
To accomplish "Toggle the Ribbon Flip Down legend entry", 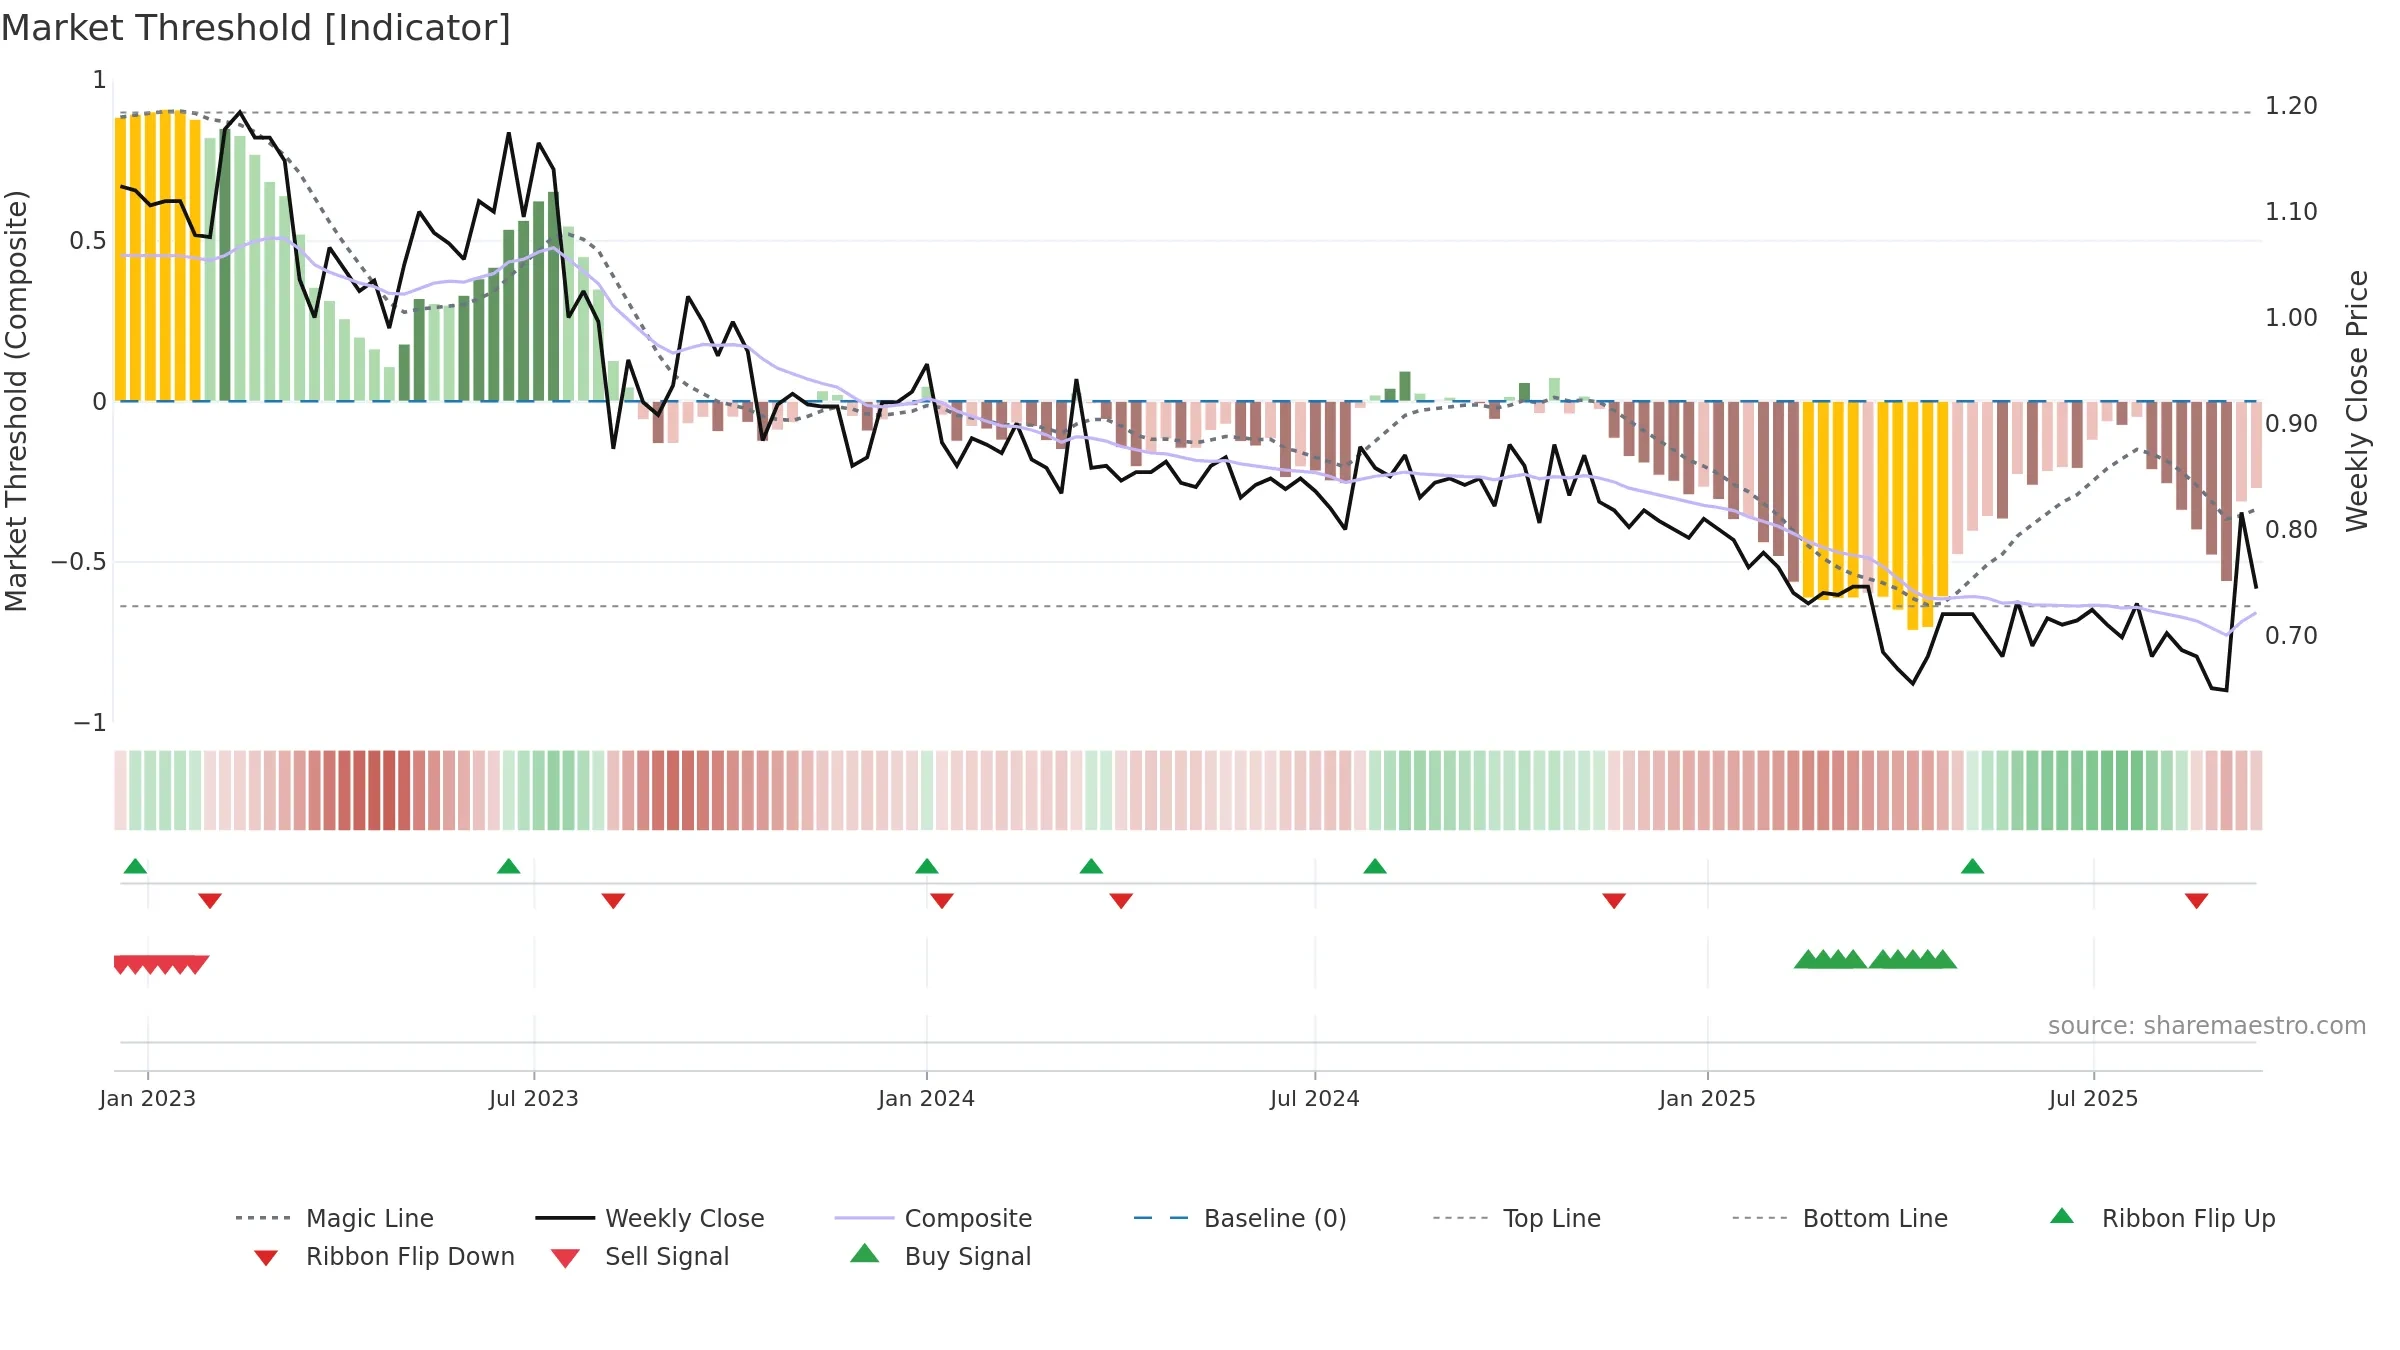I will [x=383, y=1256].
